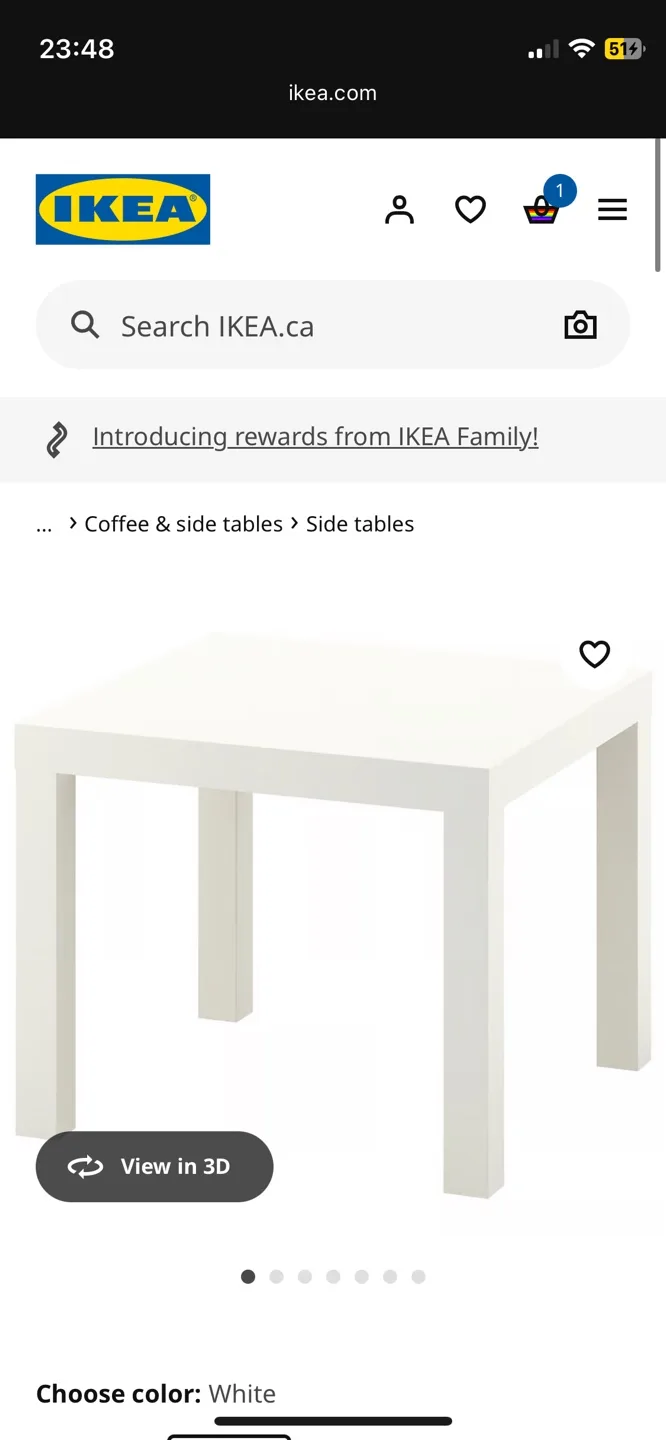Viewport: 666px width, 1440px height.
Task: Tap the ikea.com address bar
Action: (333, 93)
